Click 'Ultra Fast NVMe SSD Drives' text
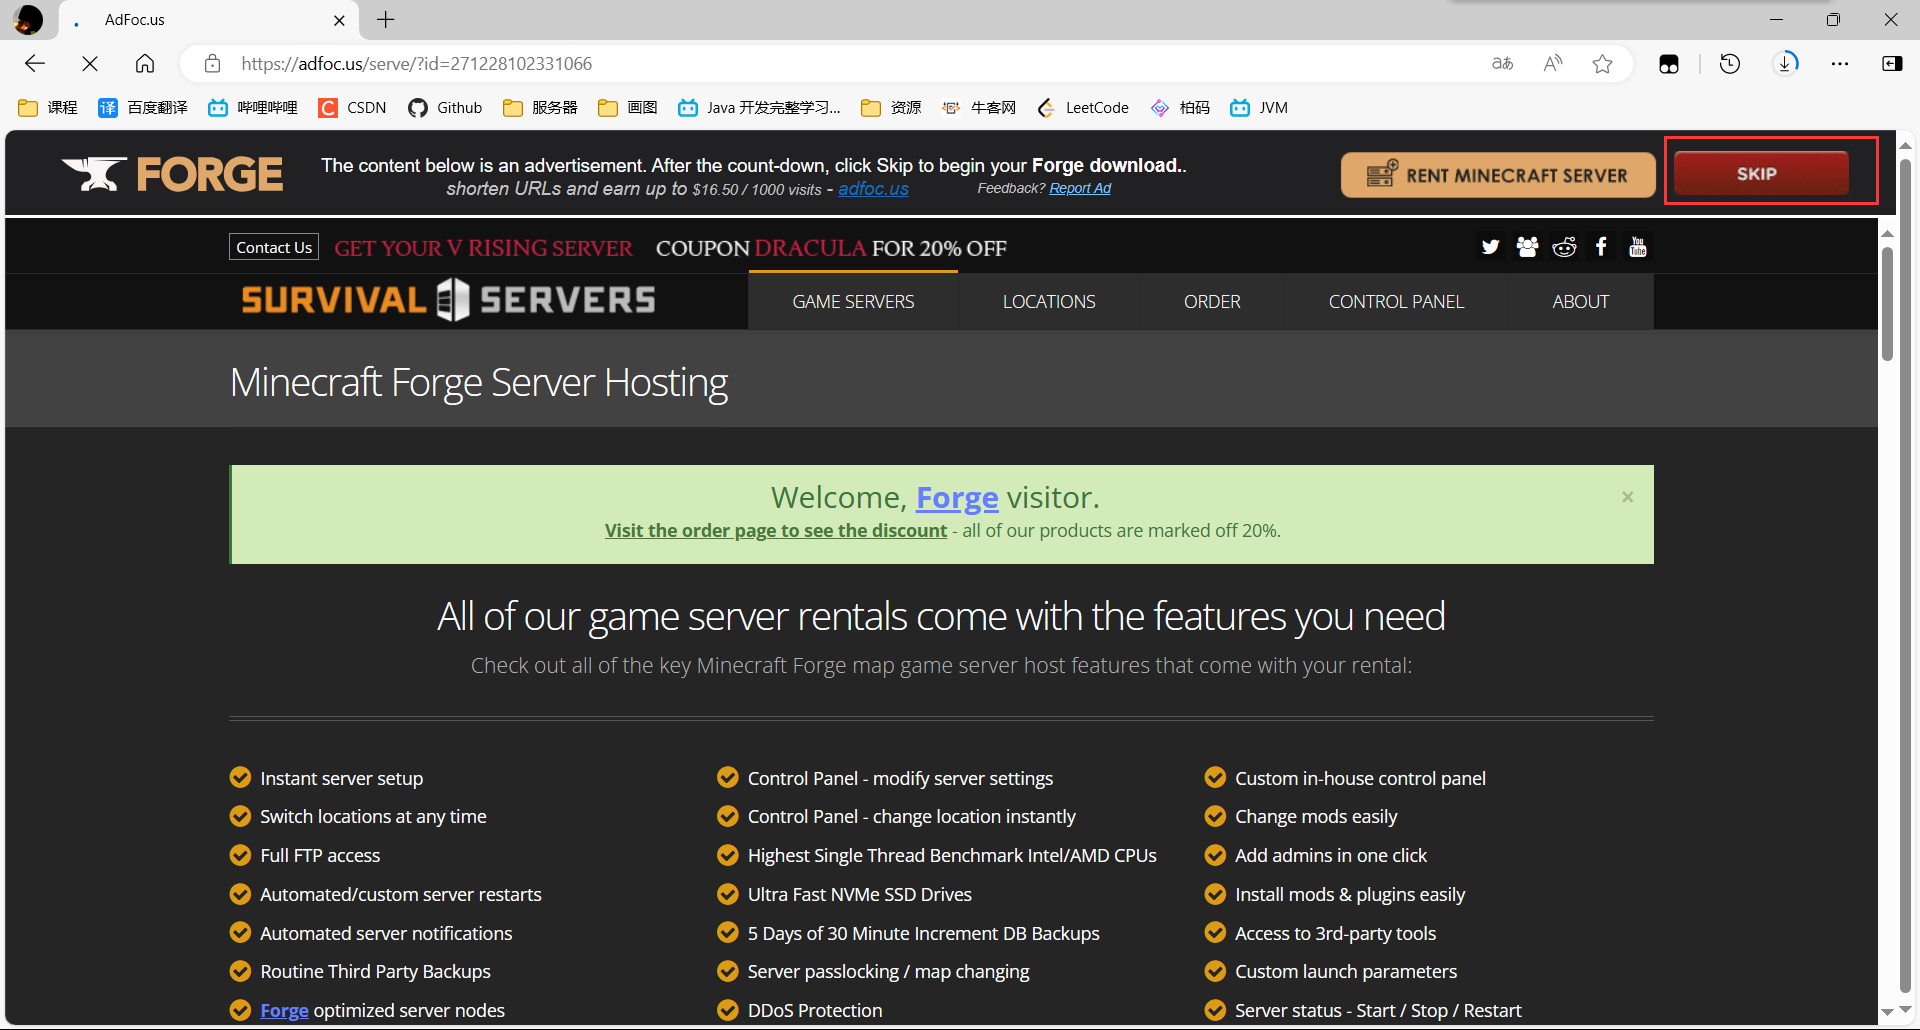The height and width of the screenshot is (1030, 1920). [x=860, y=894]
